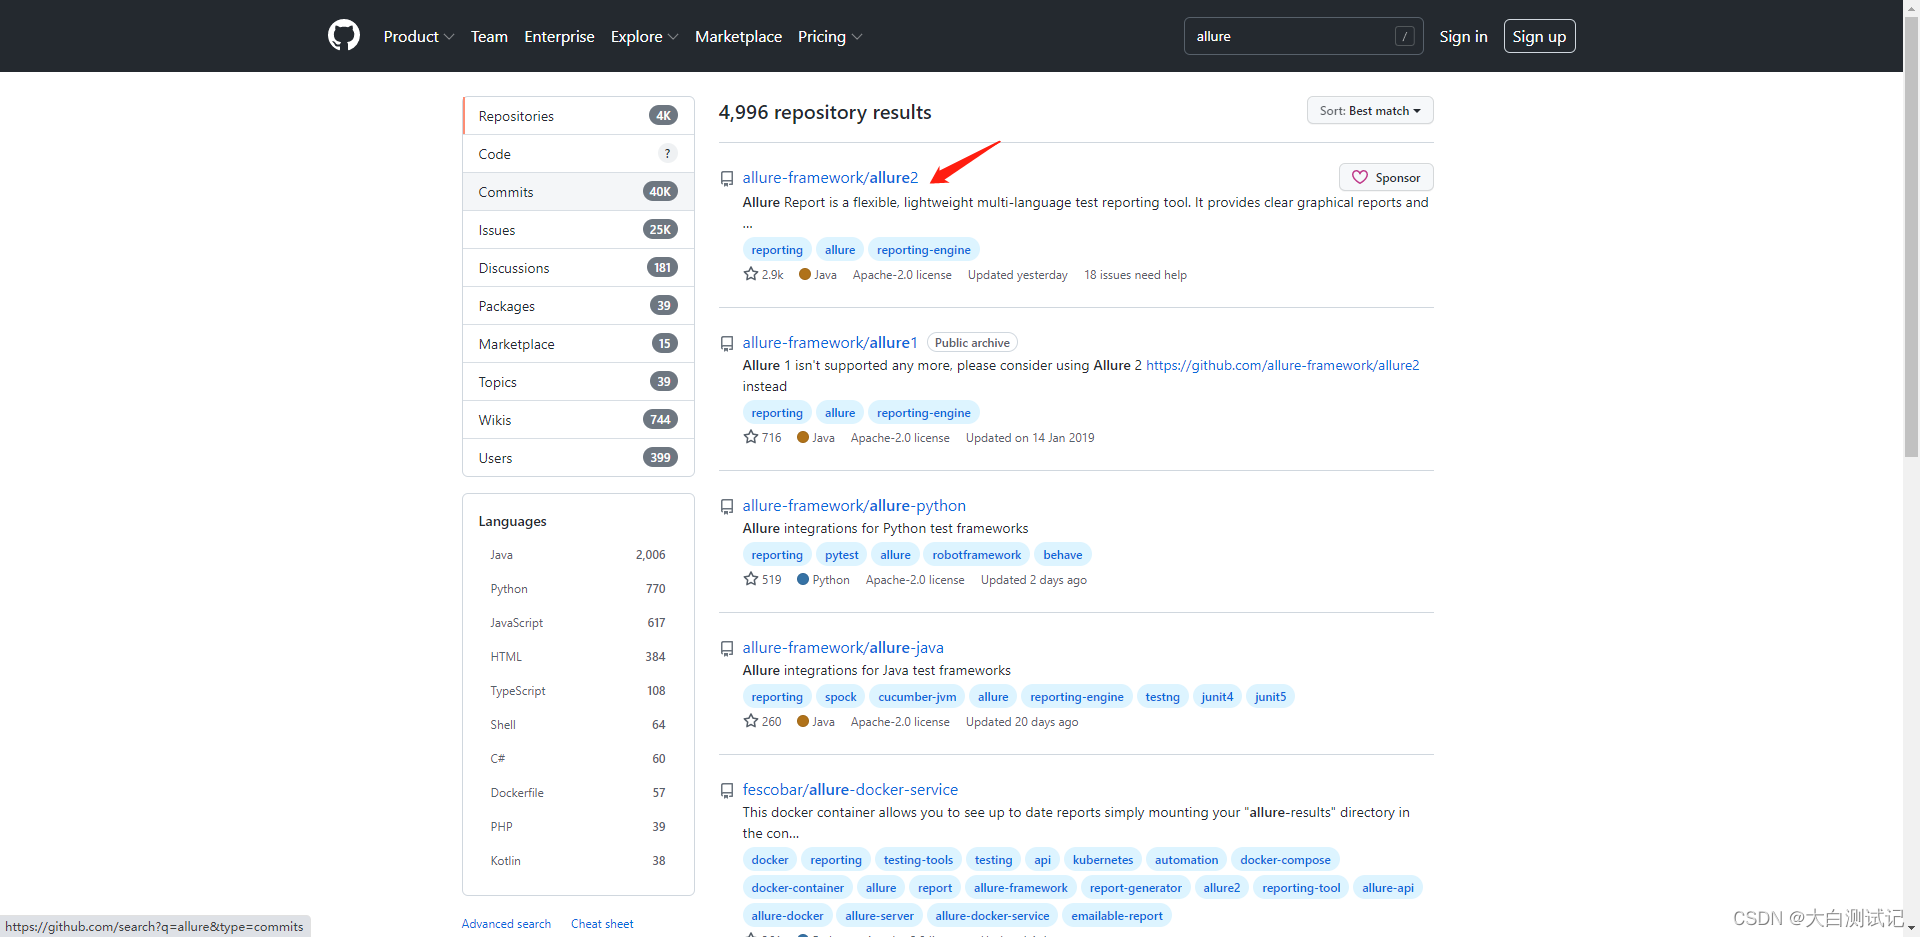Open the allure-framework/allure-python repository link
Viewport: 1920px width, 937px height.
pos(854,505)
